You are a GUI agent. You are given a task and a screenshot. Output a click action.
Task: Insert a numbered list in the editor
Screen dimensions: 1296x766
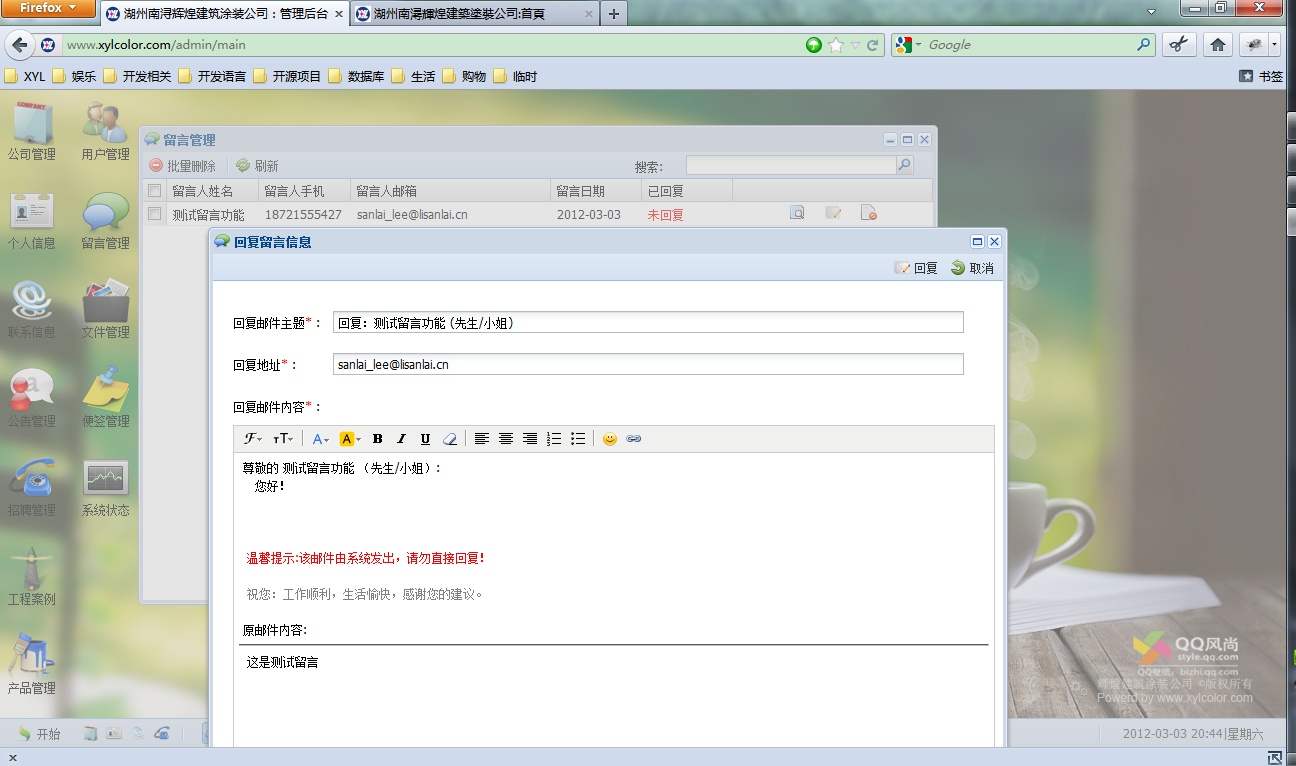click(554, 439)
